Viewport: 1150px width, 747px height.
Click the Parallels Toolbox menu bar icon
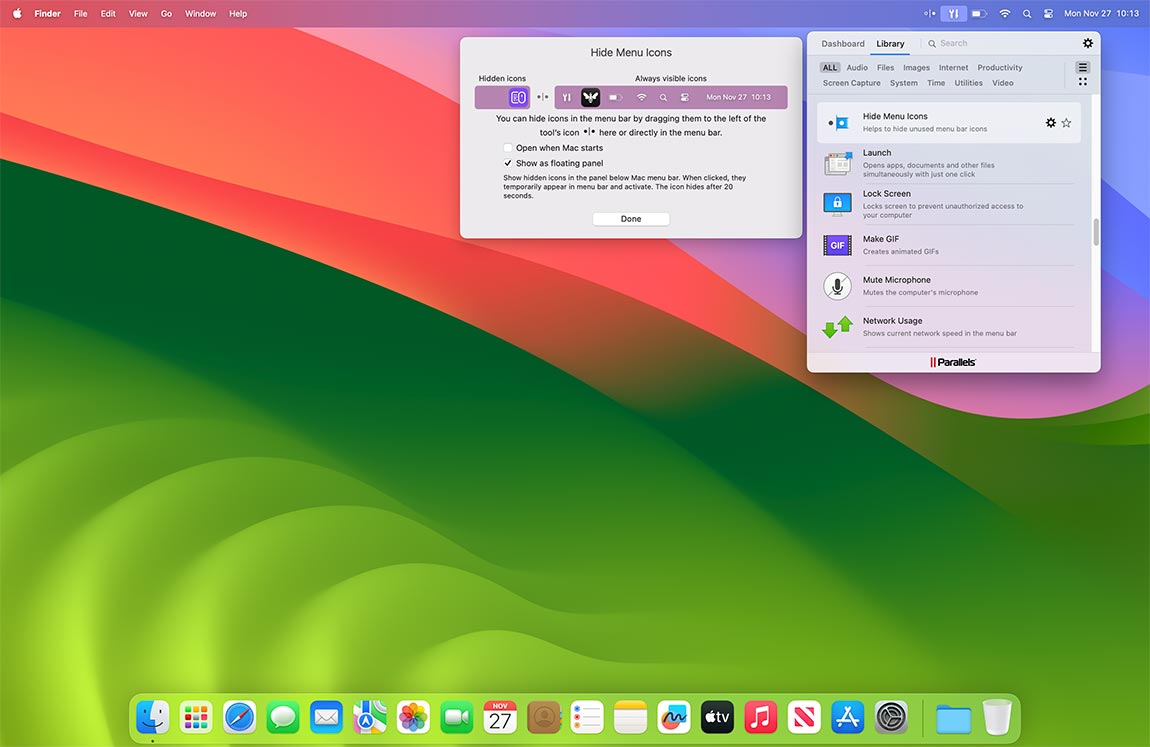(951, 13)
